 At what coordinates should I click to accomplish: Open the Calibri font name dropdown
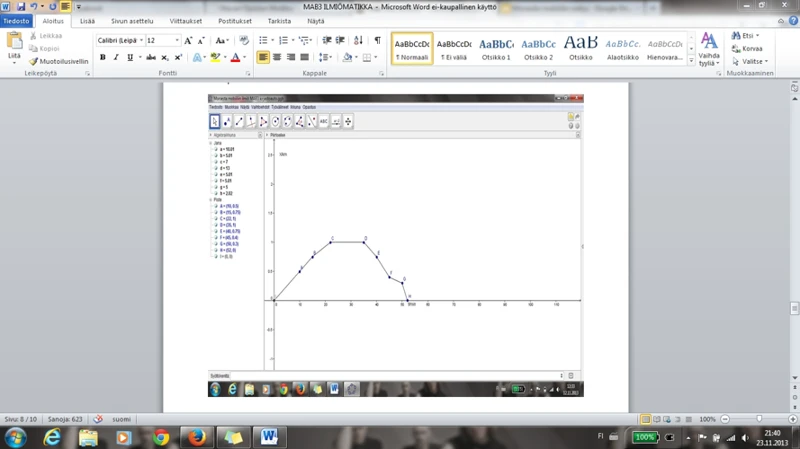click(x=139, y=41)
